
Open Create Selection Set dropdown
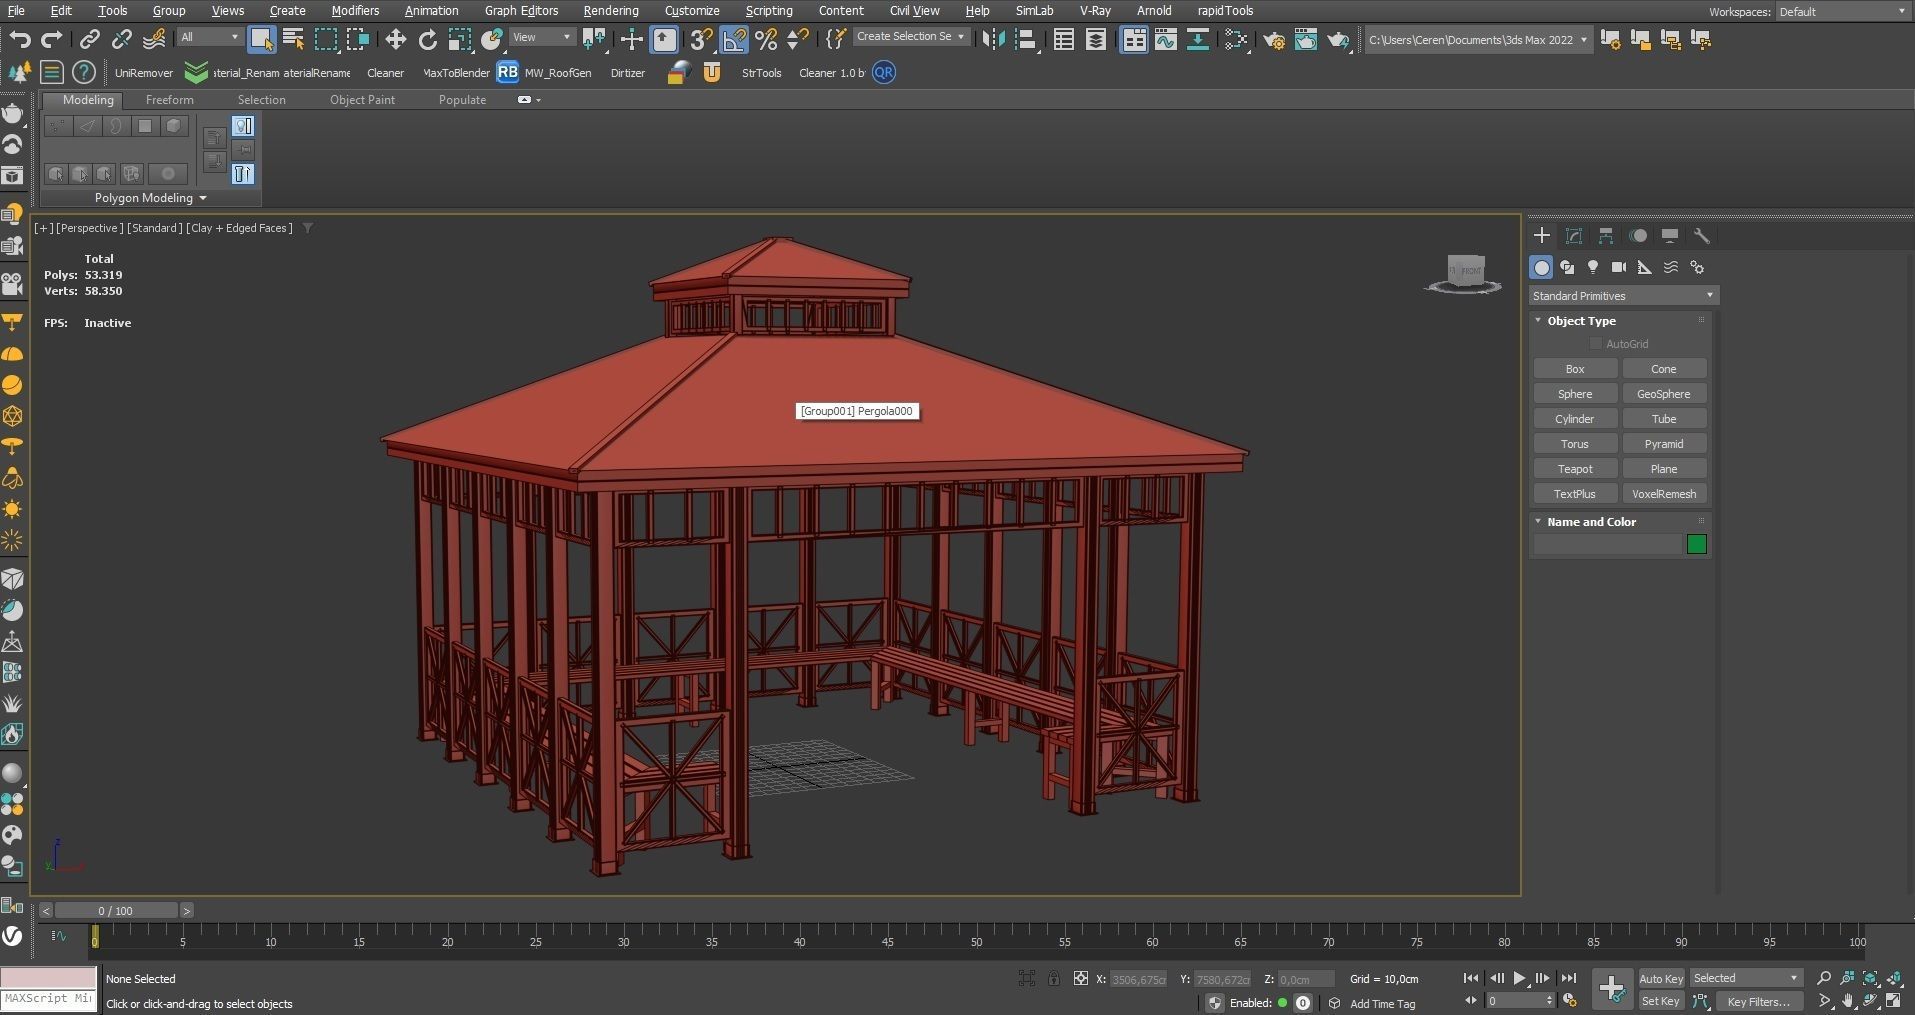[x=911, y=37]
